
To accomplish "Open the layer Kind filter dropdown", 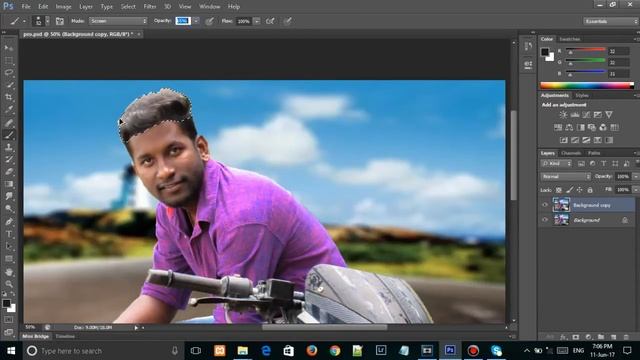I will click(x=557, y=163).
